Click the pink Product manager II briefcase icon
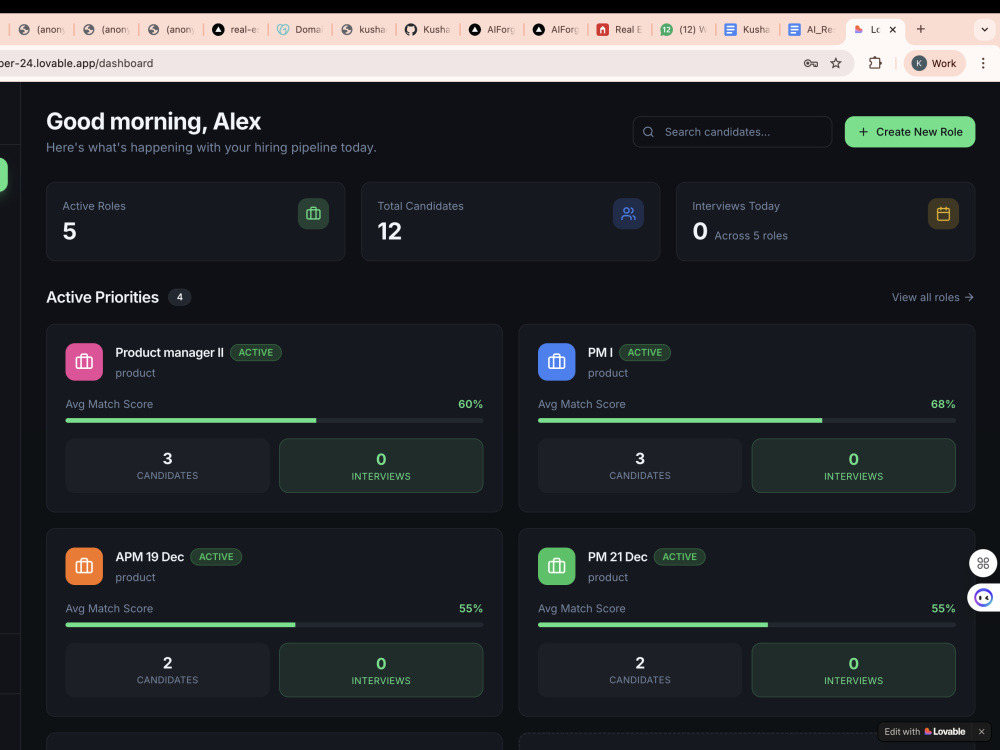1000x750 pixels. (84, 362)
